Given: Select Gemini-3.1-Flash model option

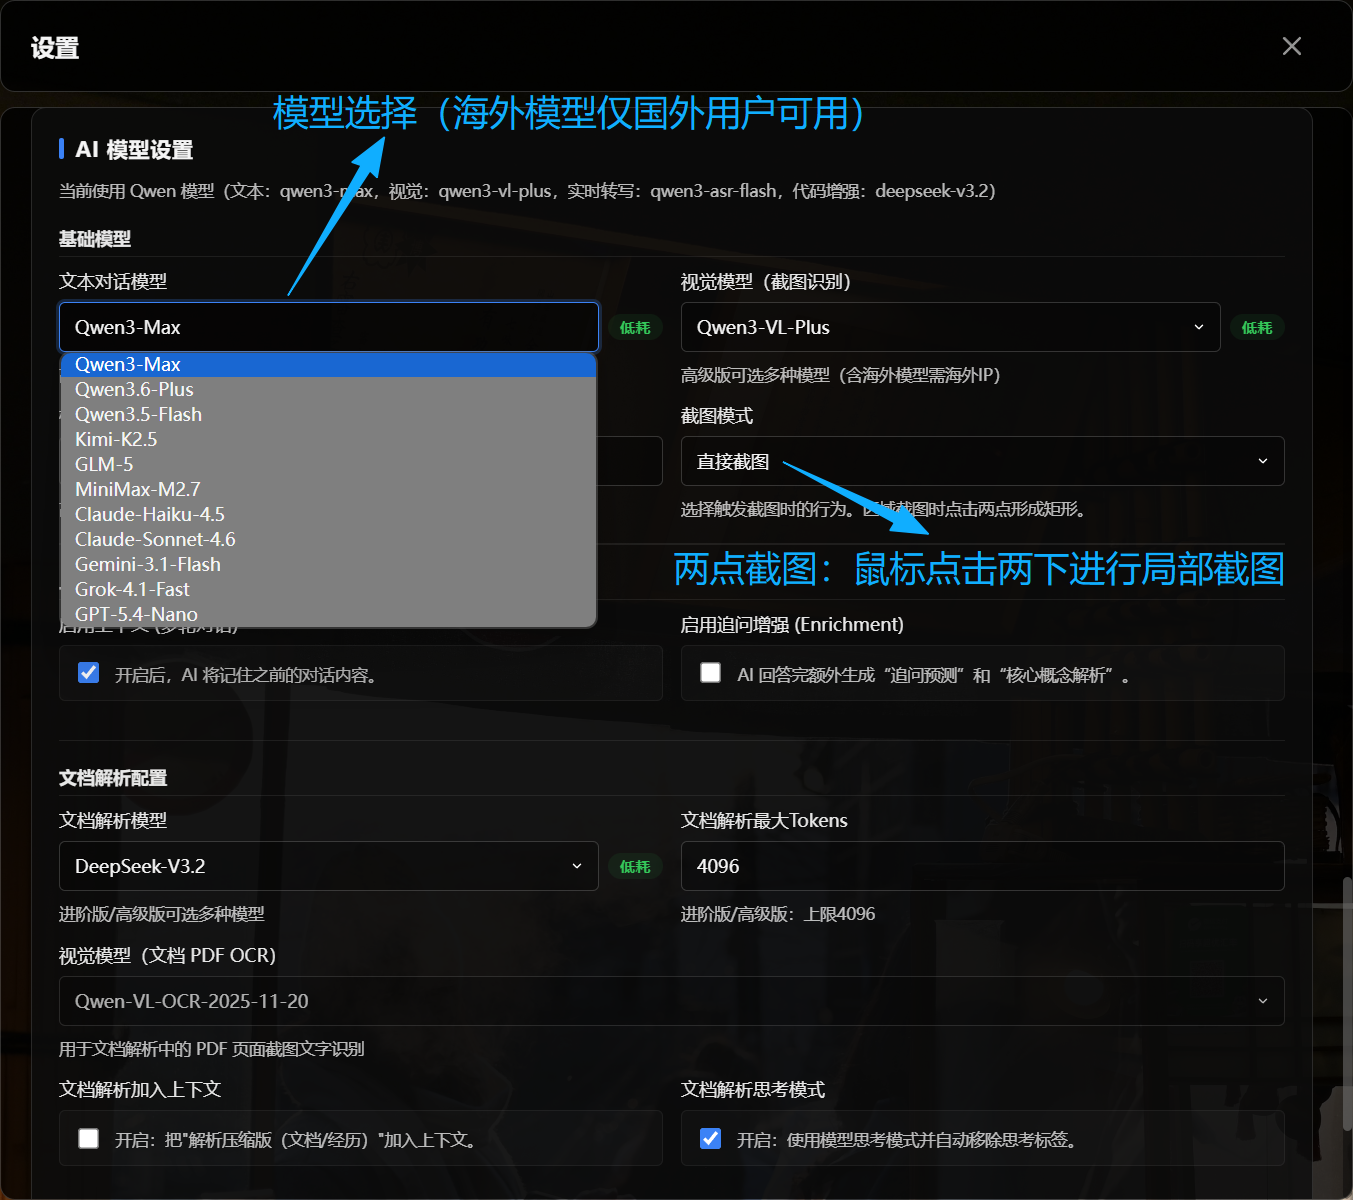Looking at the screenshot, I should tap(329, 565).
